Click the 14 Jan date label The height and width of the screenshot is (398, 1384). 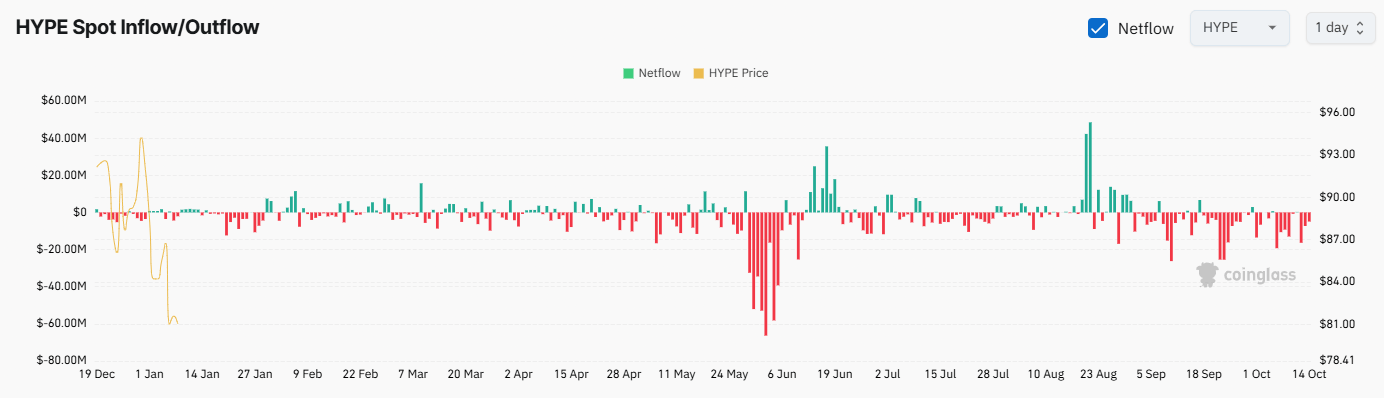(x=202, y=374)
